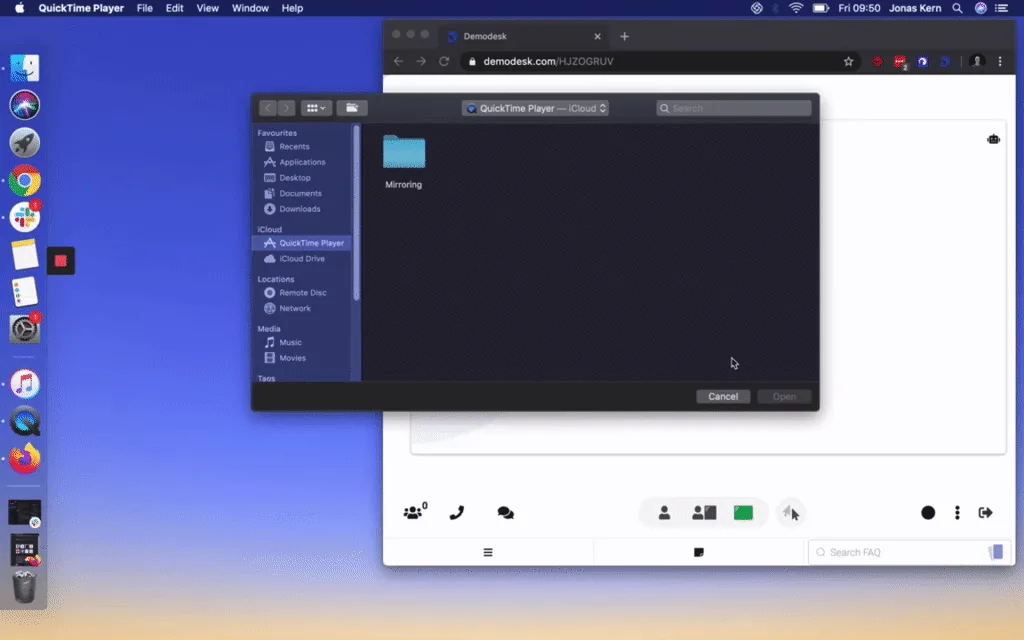Select the single presenter view icon
1024x640 pixels.
(x=664, y=513)
